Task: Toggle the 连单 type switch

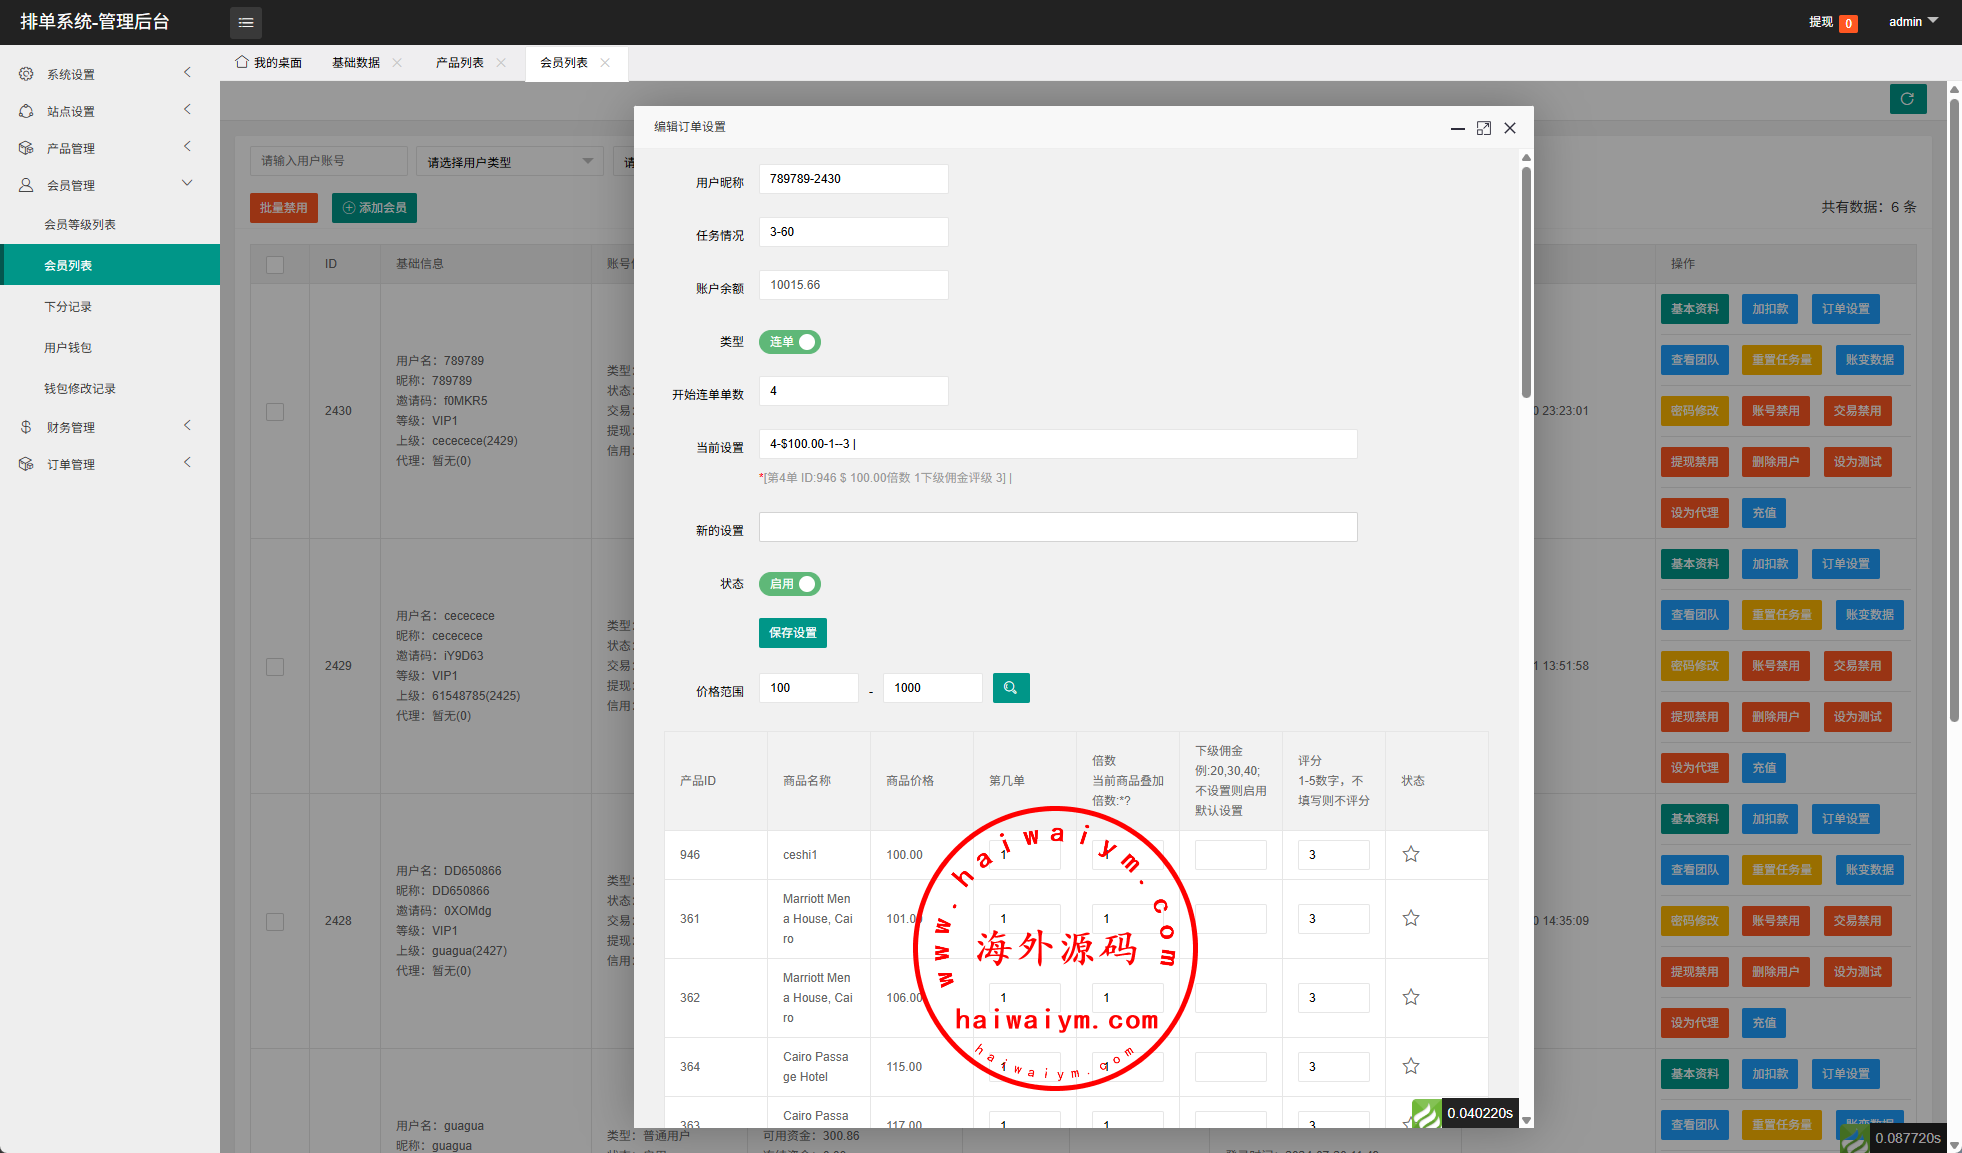Action: click(x=789, y=342)
